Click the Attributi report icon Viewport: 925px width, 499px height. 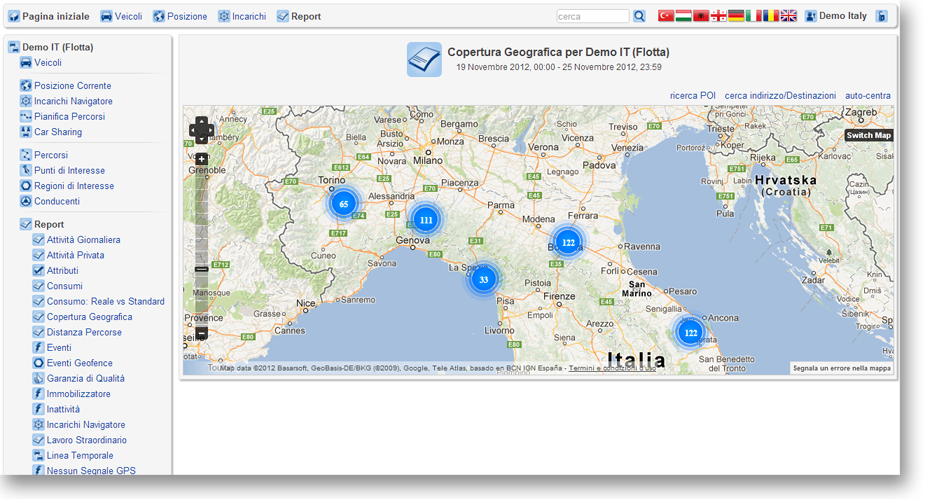click(x=38, y=270)
